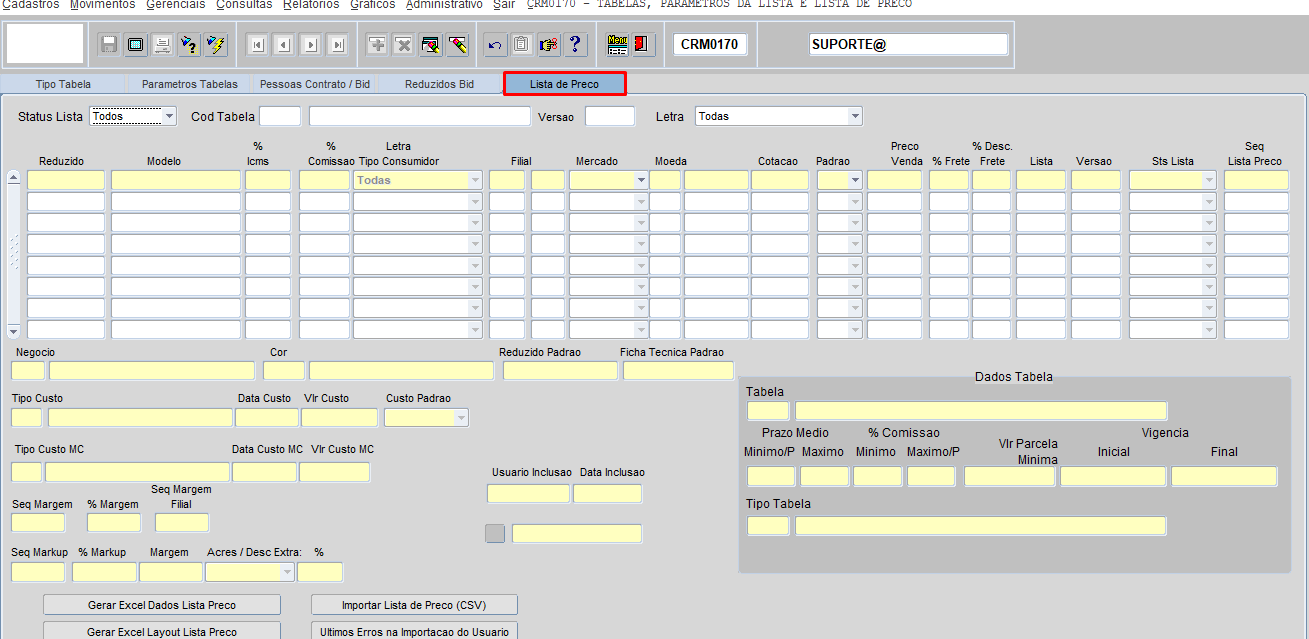This screenshot has width=1309, height=639.
Task: Open the Cadastros menu
Action: point(31,5)
